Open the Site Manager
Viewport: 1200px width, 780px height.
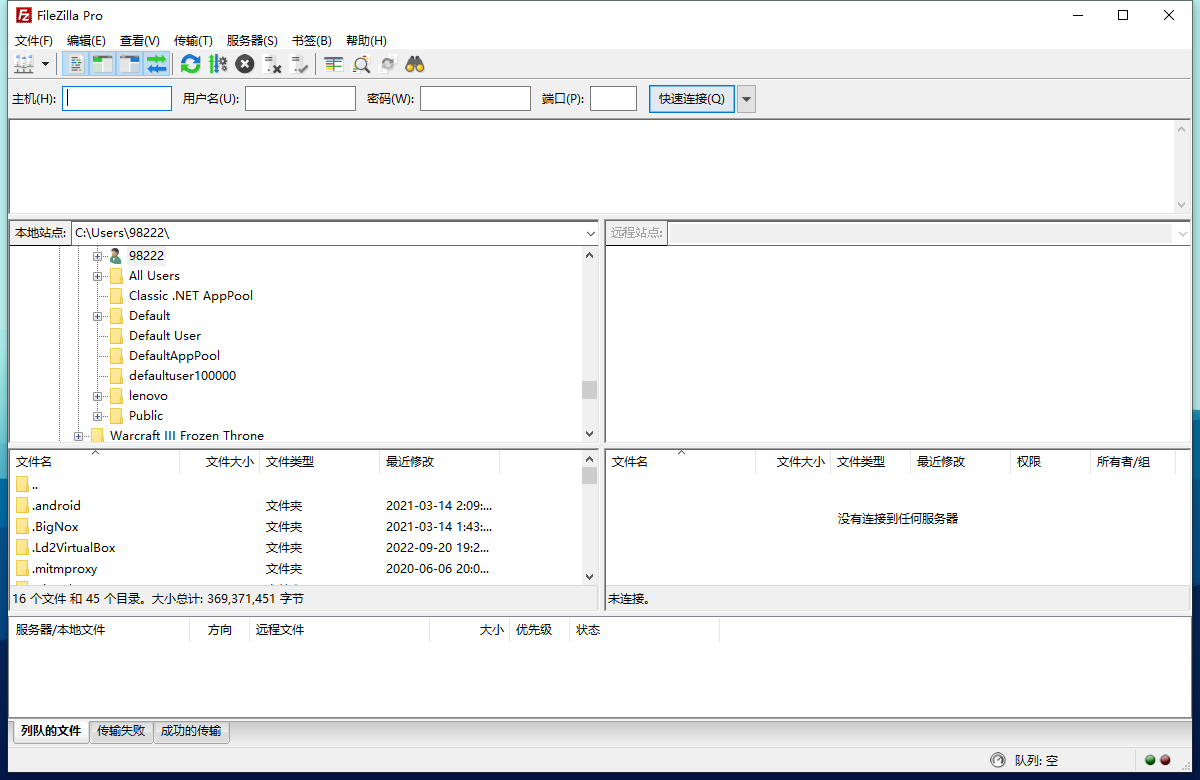(24, 64)
